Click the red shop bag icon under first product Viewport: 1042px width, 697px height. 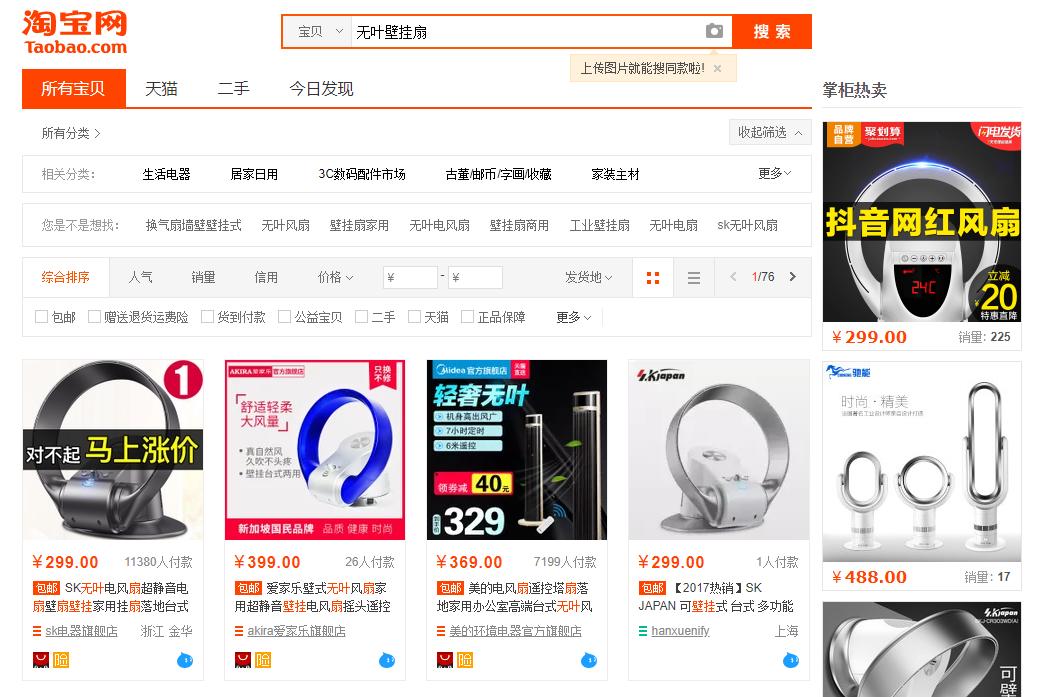pos(41,660)
